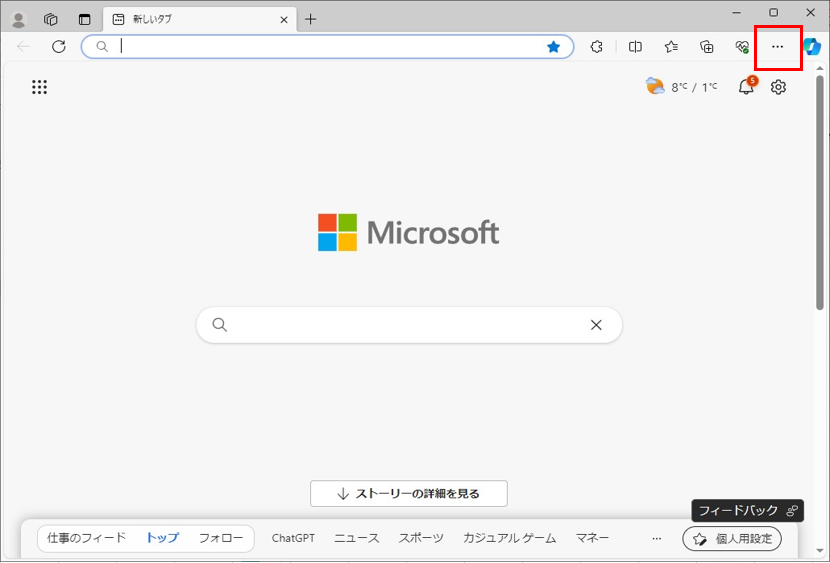Image resolution: width=830 pixels, height=563 pixels.
Task: Open the weather widget 8°C / 1°C
Action: coord(681,86)
